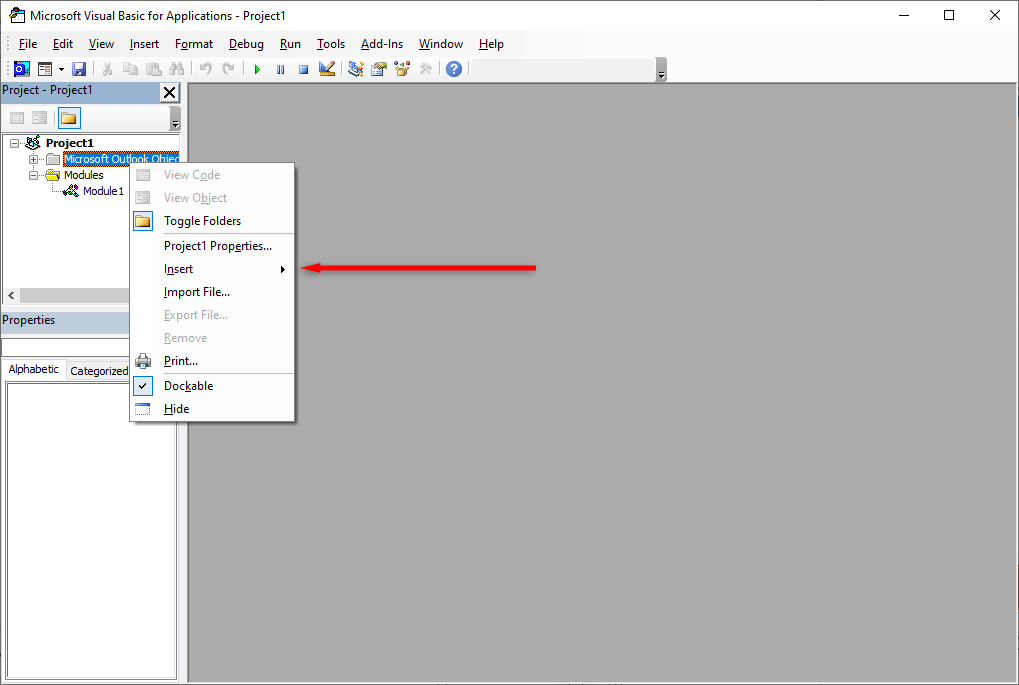1019x685 pixels.
Task: Click the Properties object selector box
Action: pos(66,348)
